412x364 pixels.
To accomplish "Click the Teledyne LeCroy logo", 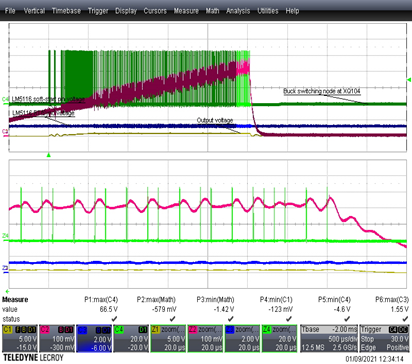I will (x=33, y=358).
